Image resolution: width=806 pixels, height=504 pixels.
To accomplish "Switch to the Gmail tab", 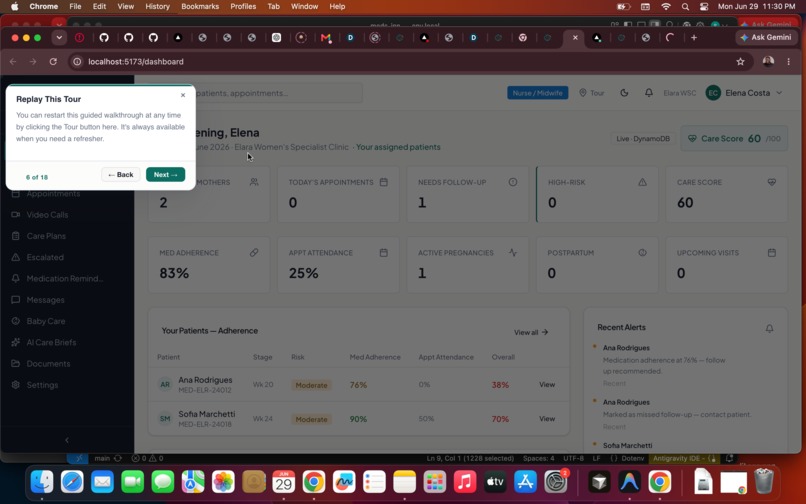I will click(325, 38).
